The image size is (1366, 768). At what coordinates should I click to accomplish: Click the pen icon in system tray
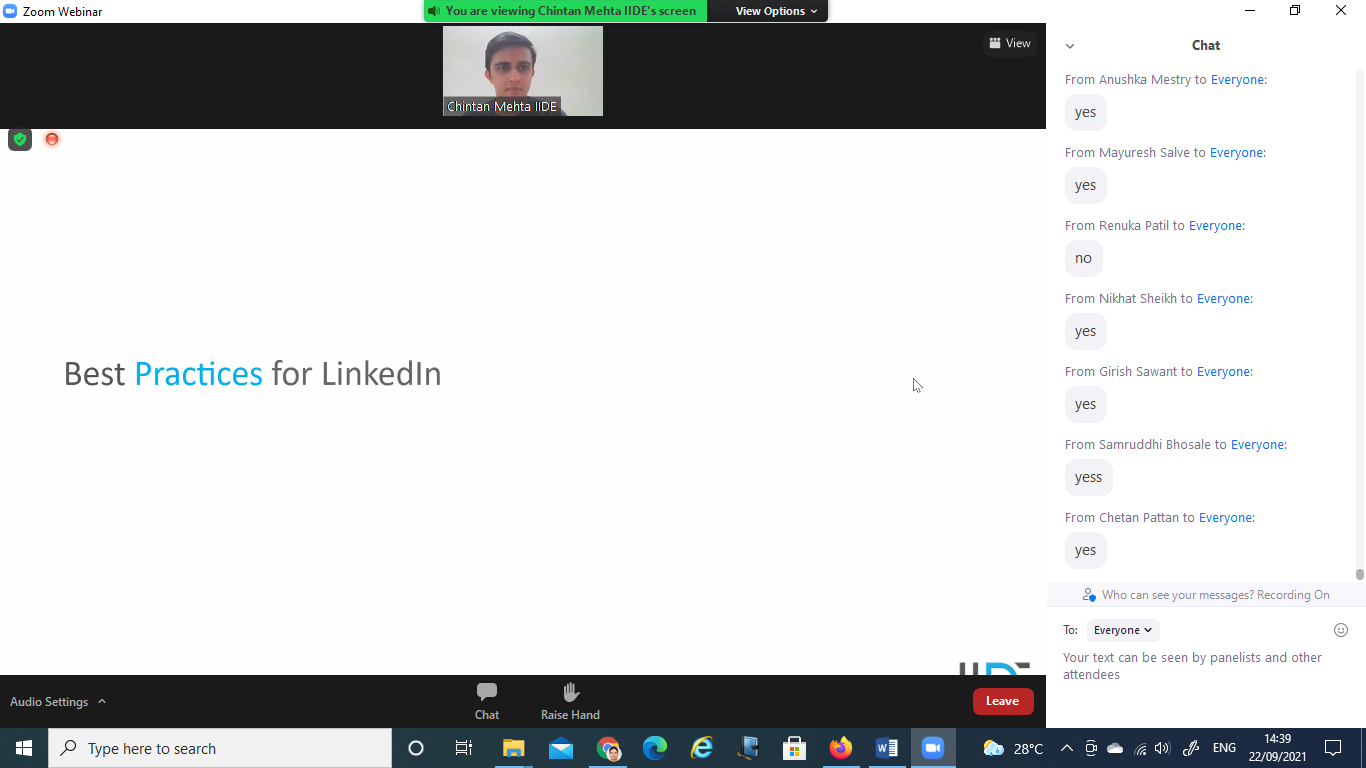pos(1190,748)
